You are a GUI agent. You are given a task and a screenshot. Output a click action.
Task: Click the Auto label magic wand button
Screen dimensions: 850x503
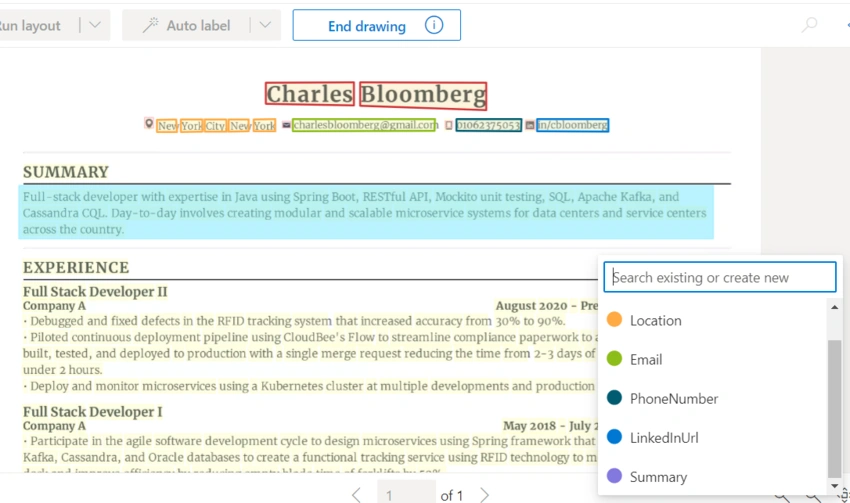(186, 25)
